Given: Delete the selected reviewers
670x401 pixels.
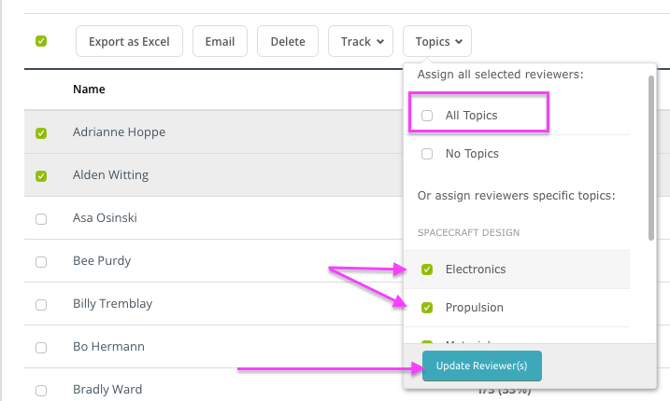Looking at the screenshot, I should click(288, 41).
